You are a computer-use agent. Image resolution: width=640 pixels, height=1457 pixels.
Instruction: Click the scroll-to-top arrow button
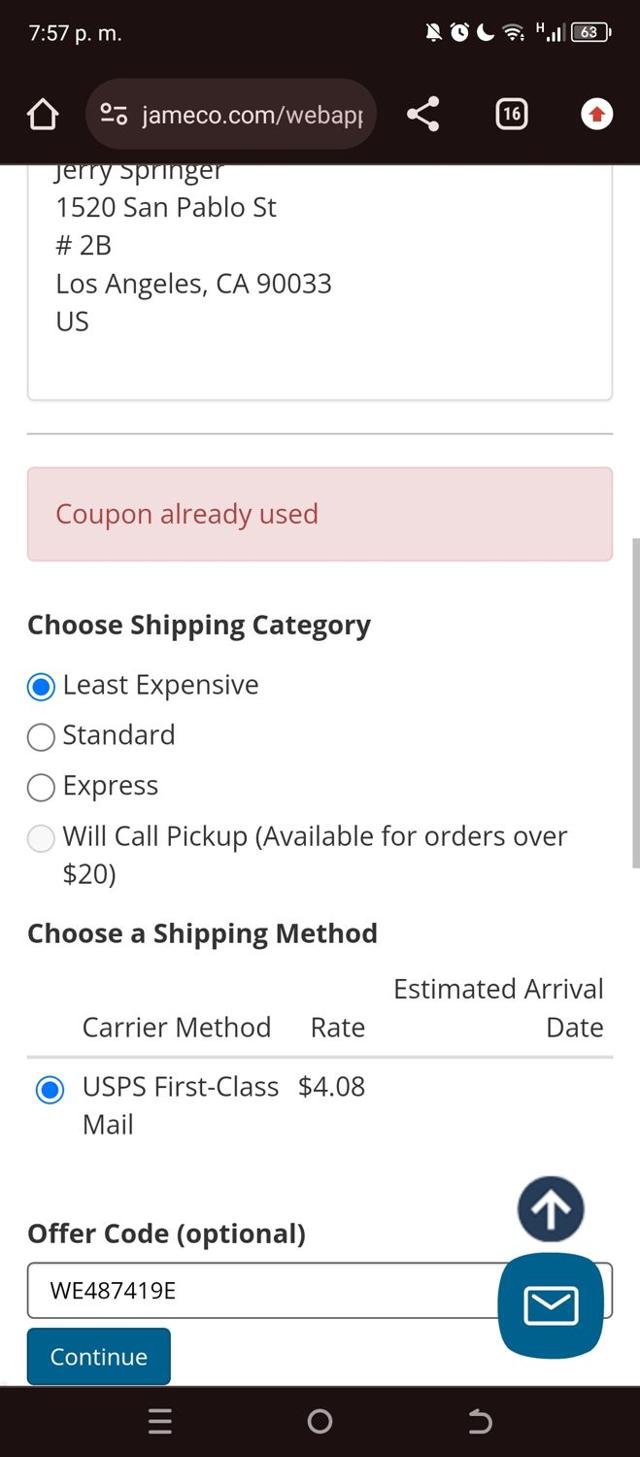550,1209
